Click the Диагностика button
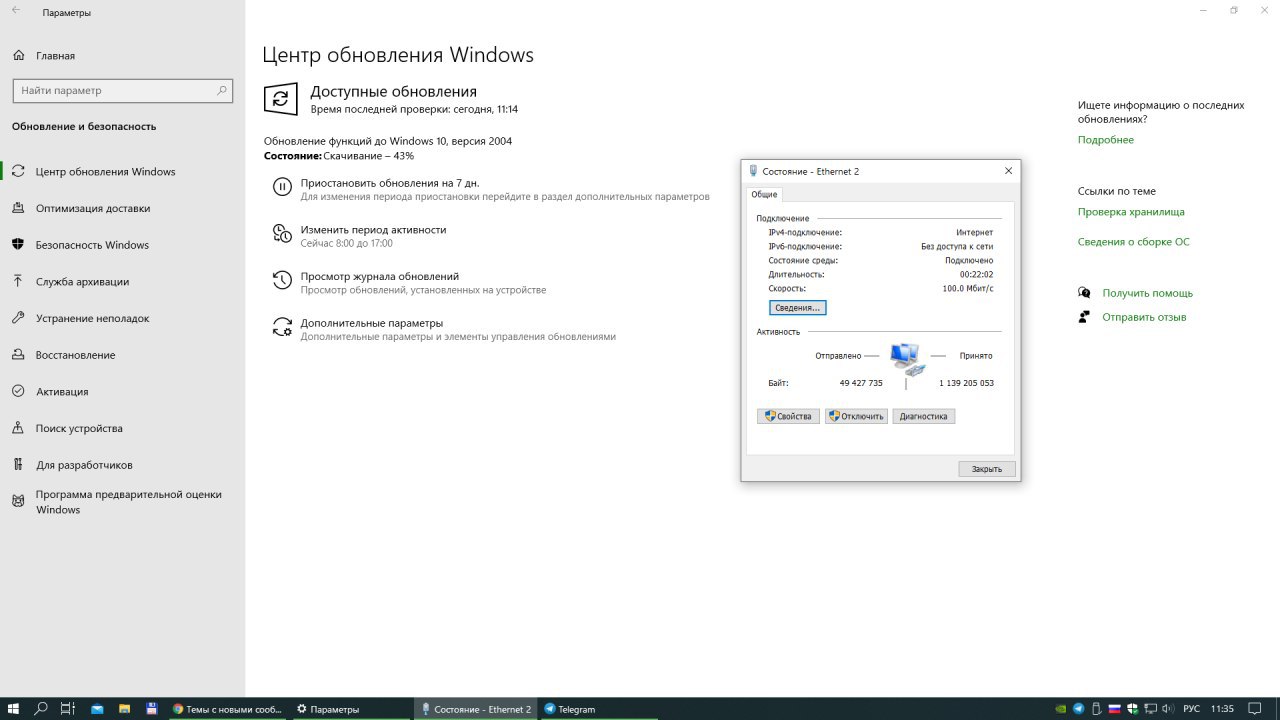This screenshot has width=1280, height=720. click(x=924, y=416)
